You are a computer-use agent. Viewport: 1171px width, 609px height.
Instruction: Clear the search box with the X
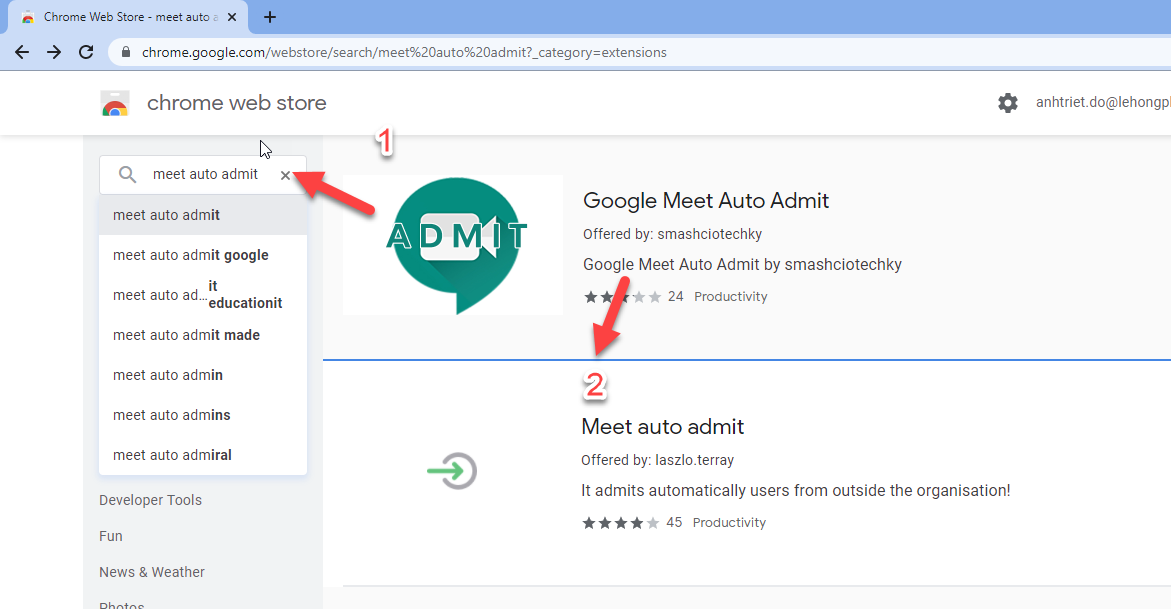point(285,176)
